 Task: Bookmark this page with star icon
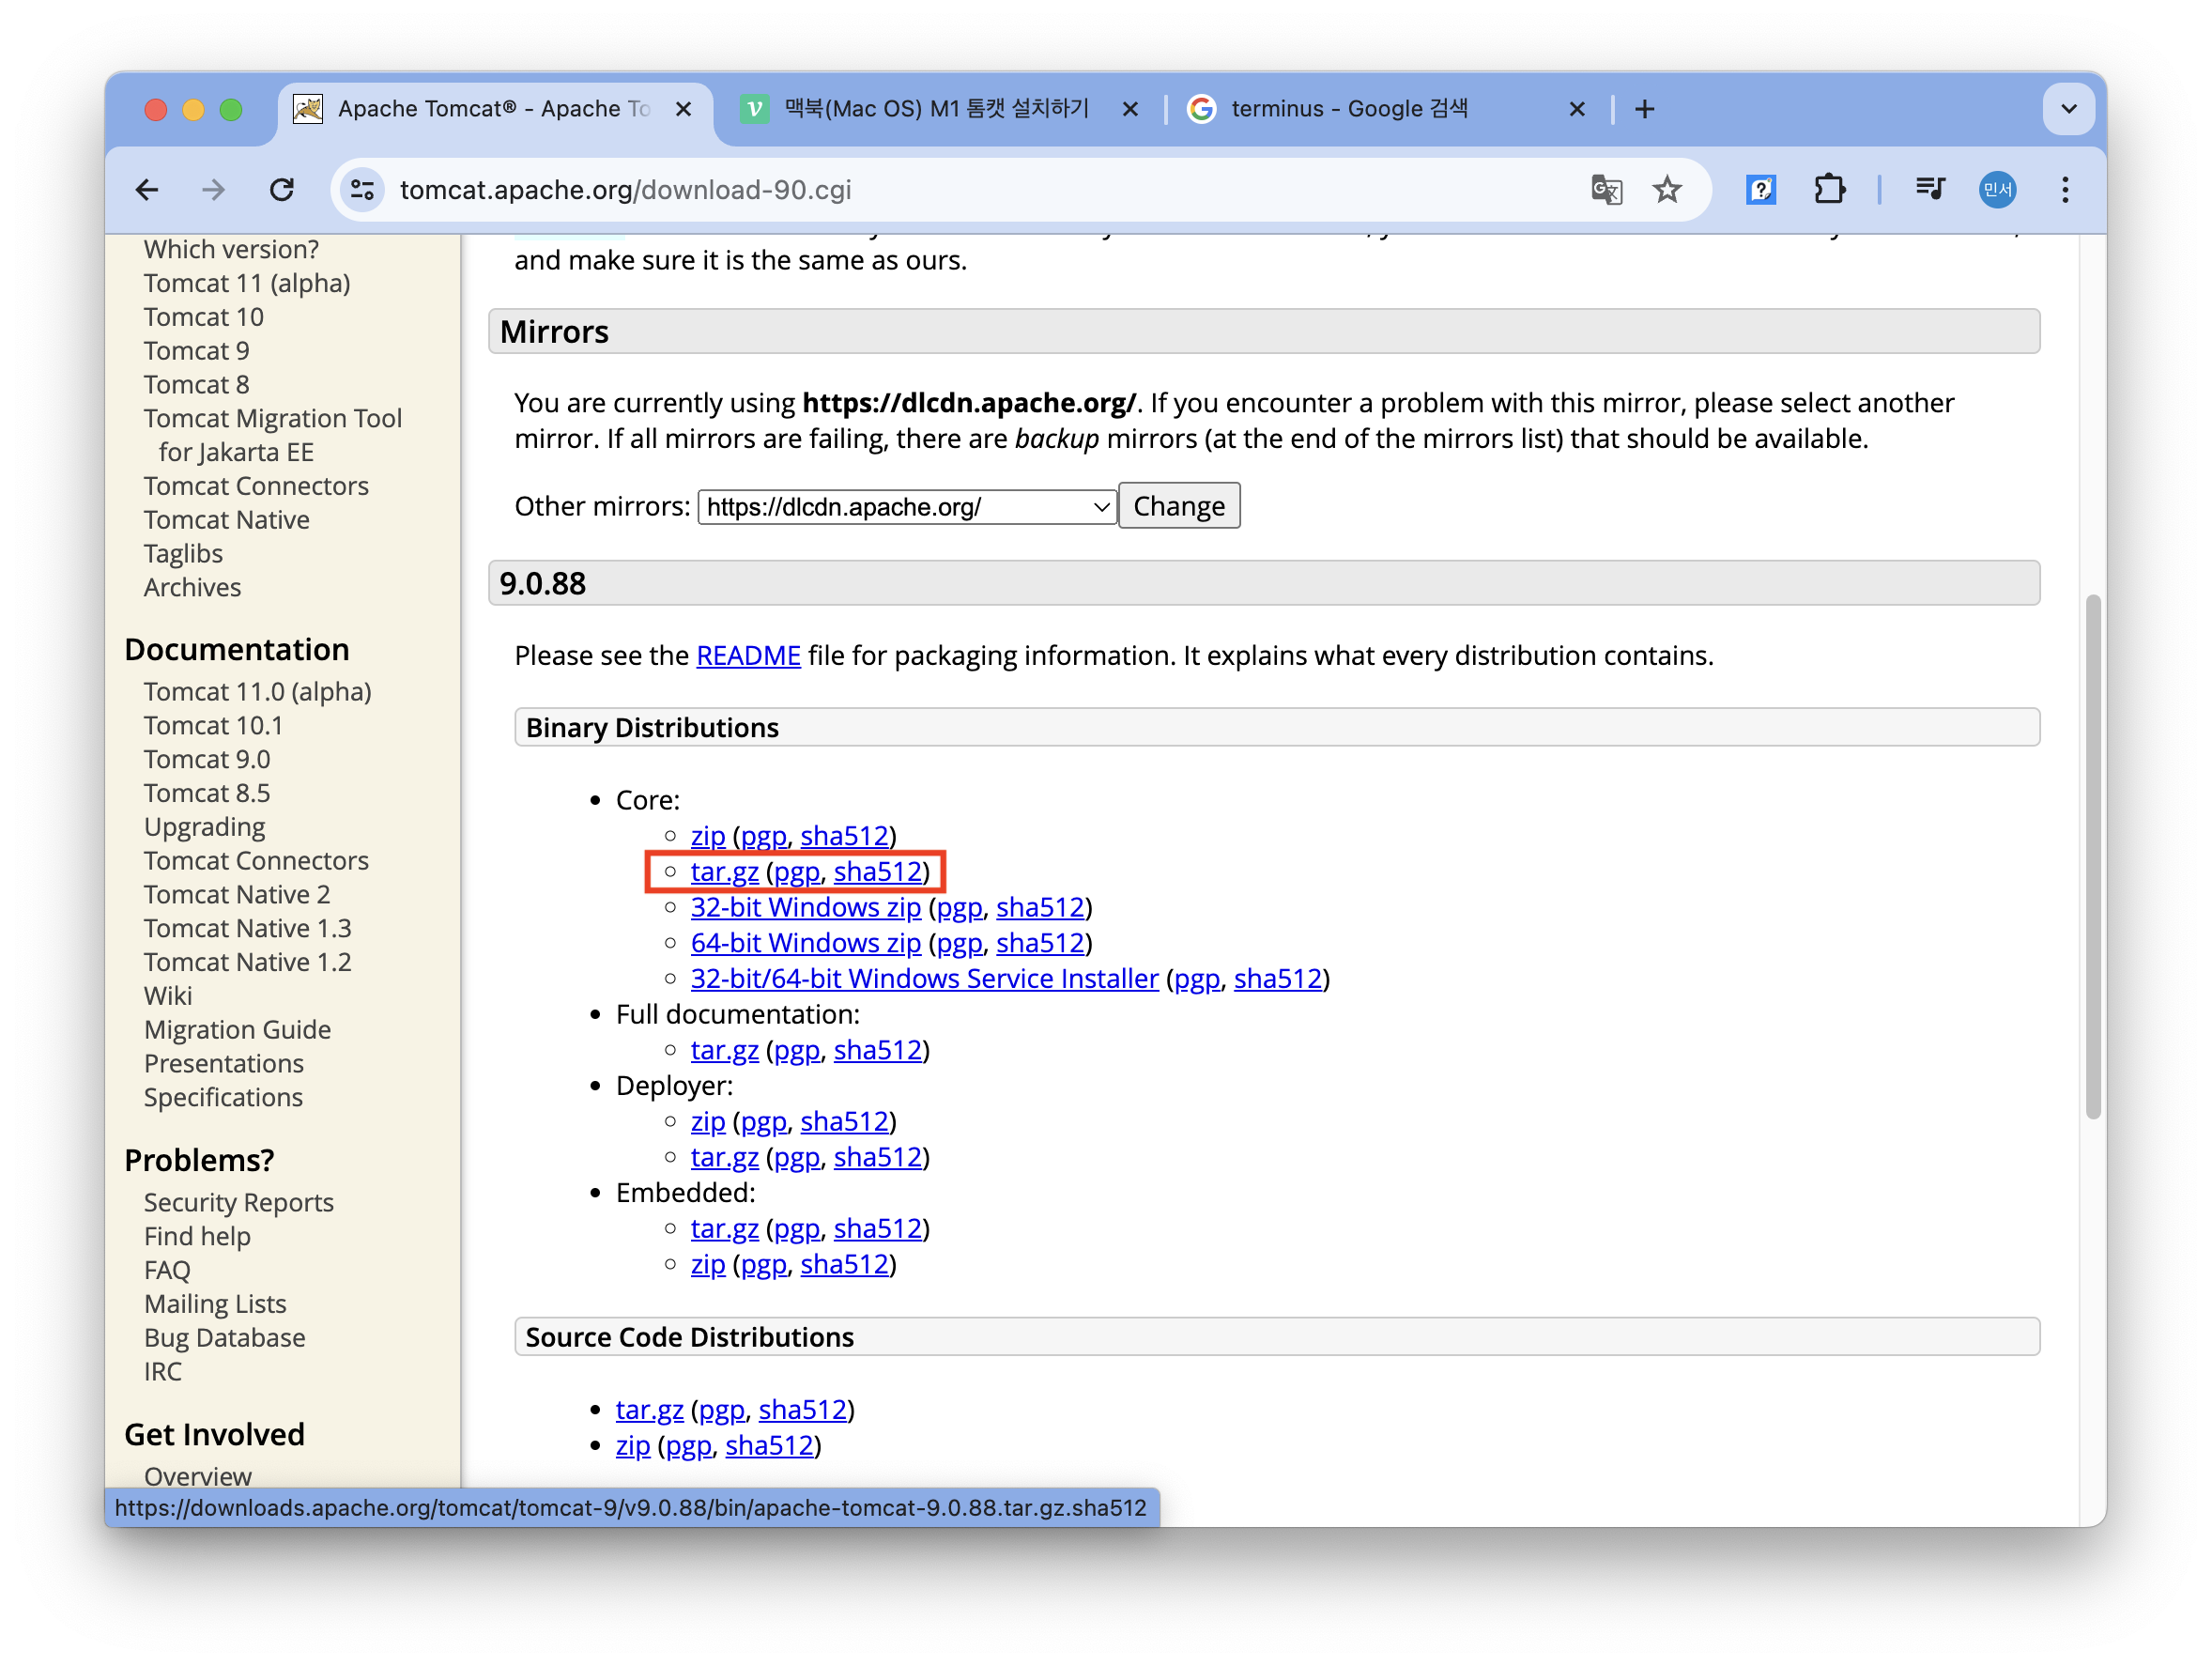pos(1666,190)
